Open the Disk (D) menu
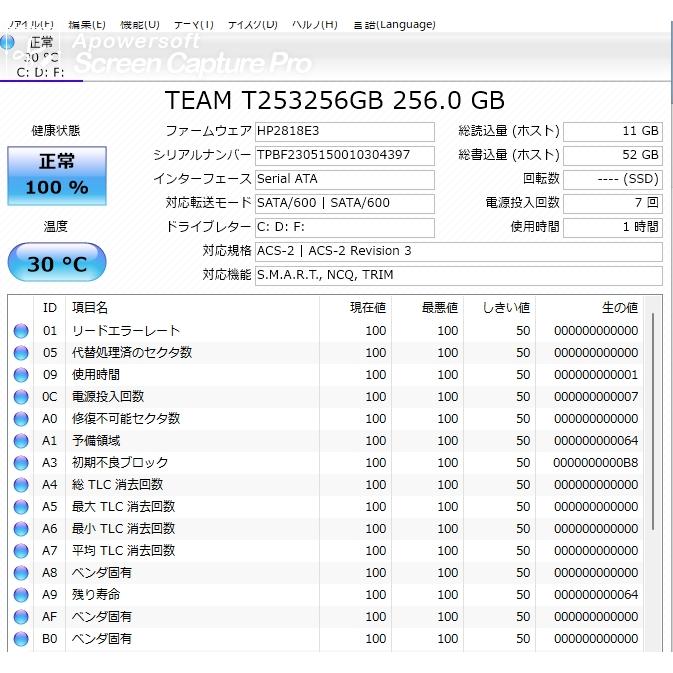 pos(253,24)
